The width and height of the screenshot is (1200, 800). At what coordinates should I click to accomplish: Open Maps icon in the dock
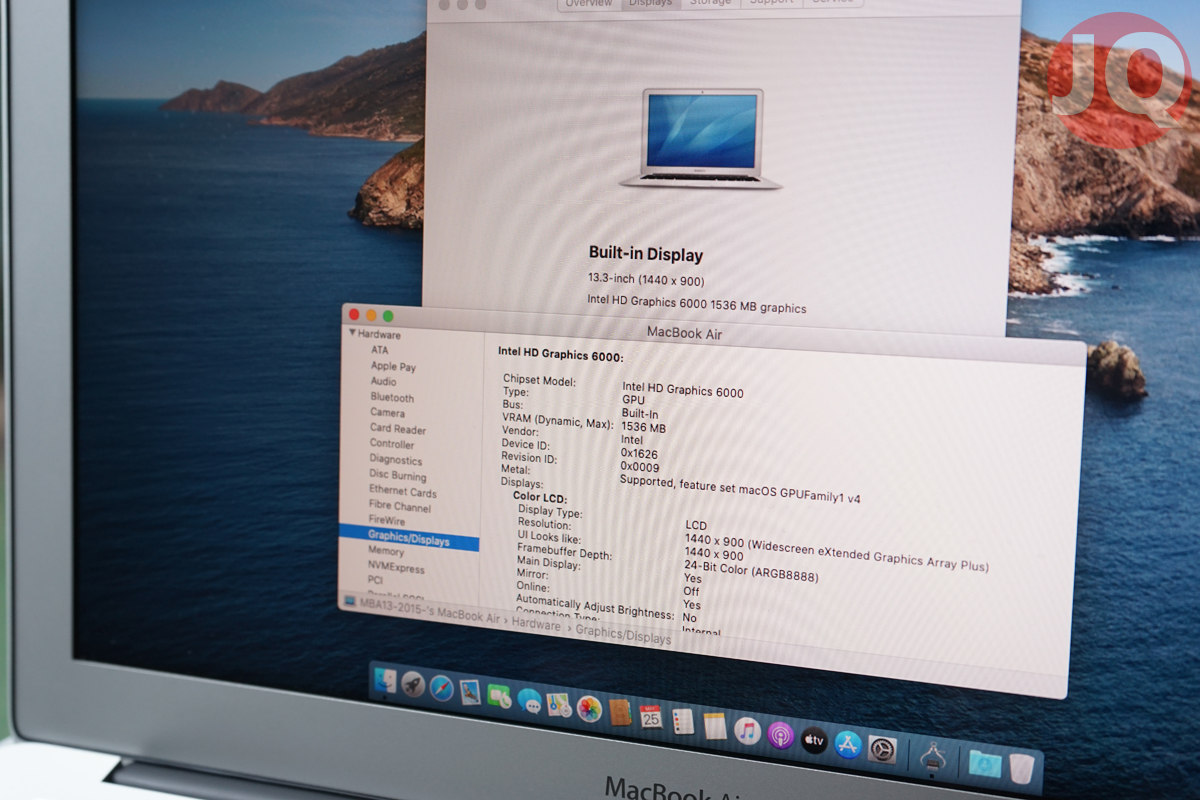coord(559,704)
